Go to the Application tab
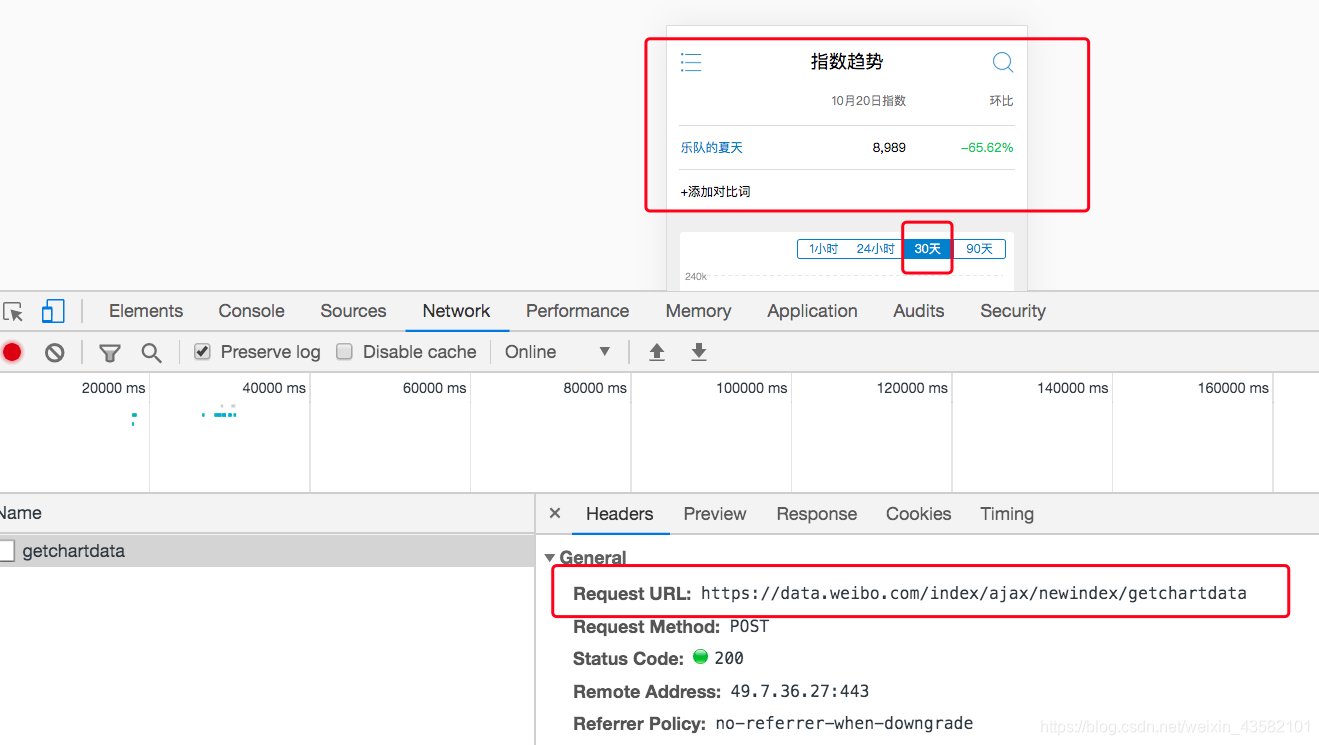1319x745 pixels. tap(812, 311)
